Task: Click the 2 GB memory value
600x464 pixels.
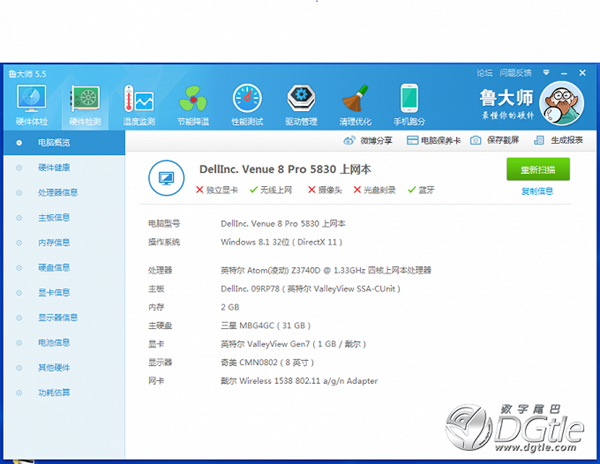Action: click(x=230, y=307)
